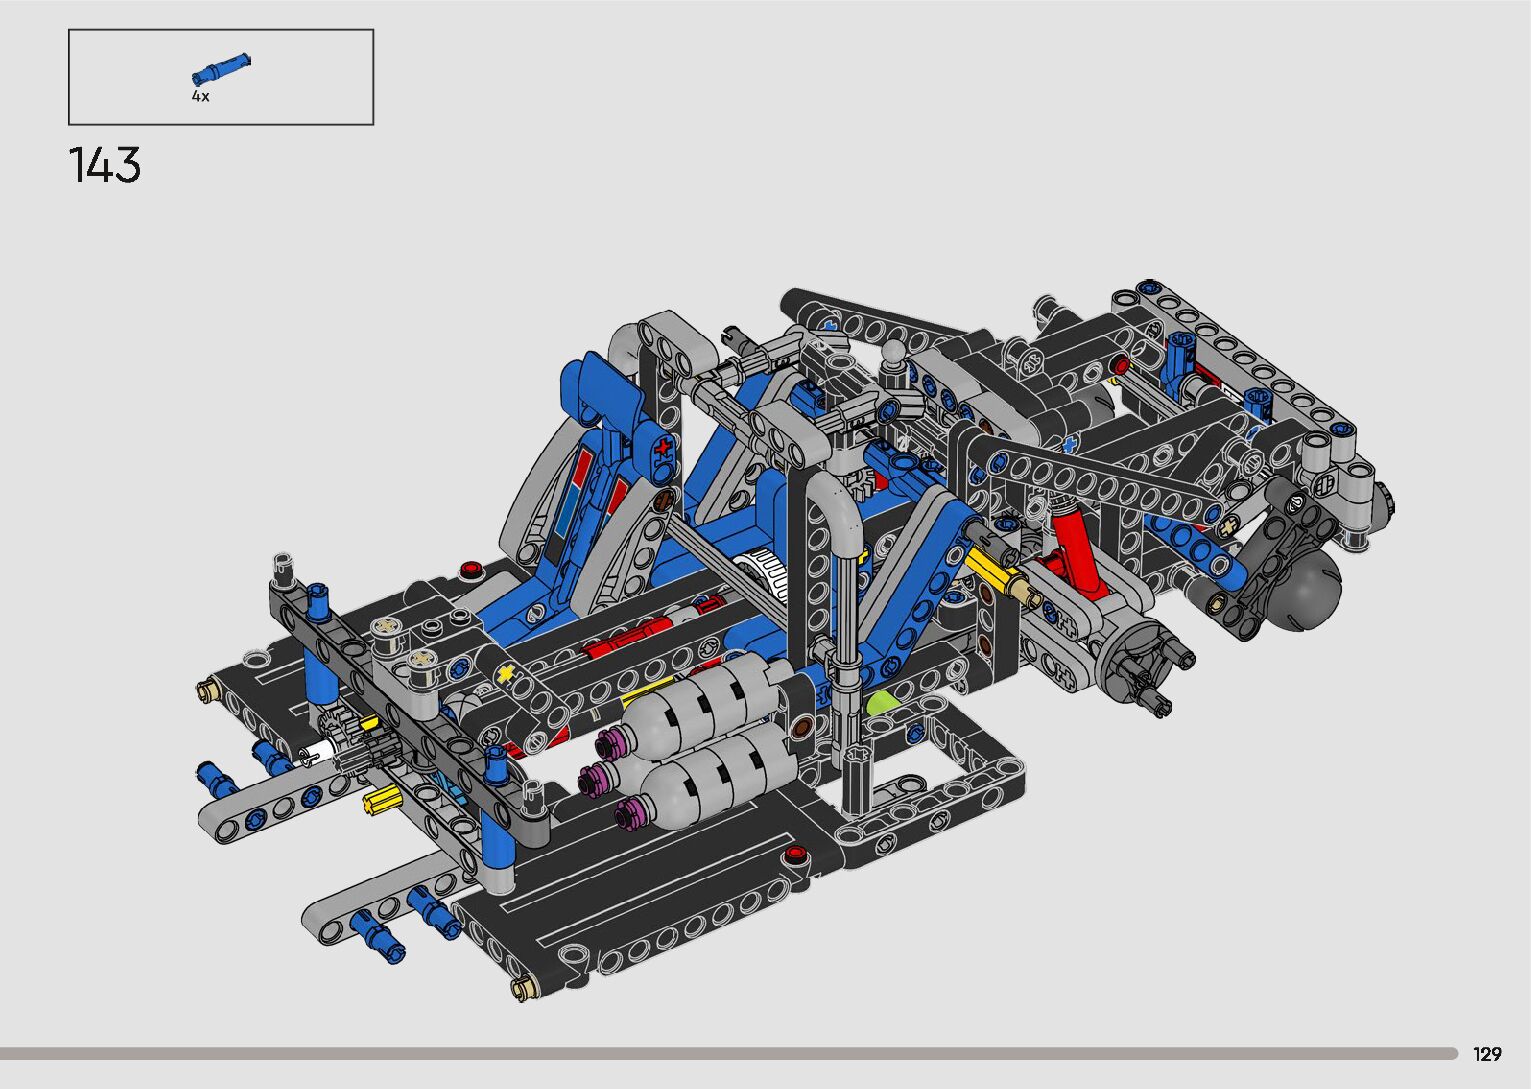
Task: Click the gray gas cylinders beside the chassis
Action: pyautogui.click(x=700, y=740)
